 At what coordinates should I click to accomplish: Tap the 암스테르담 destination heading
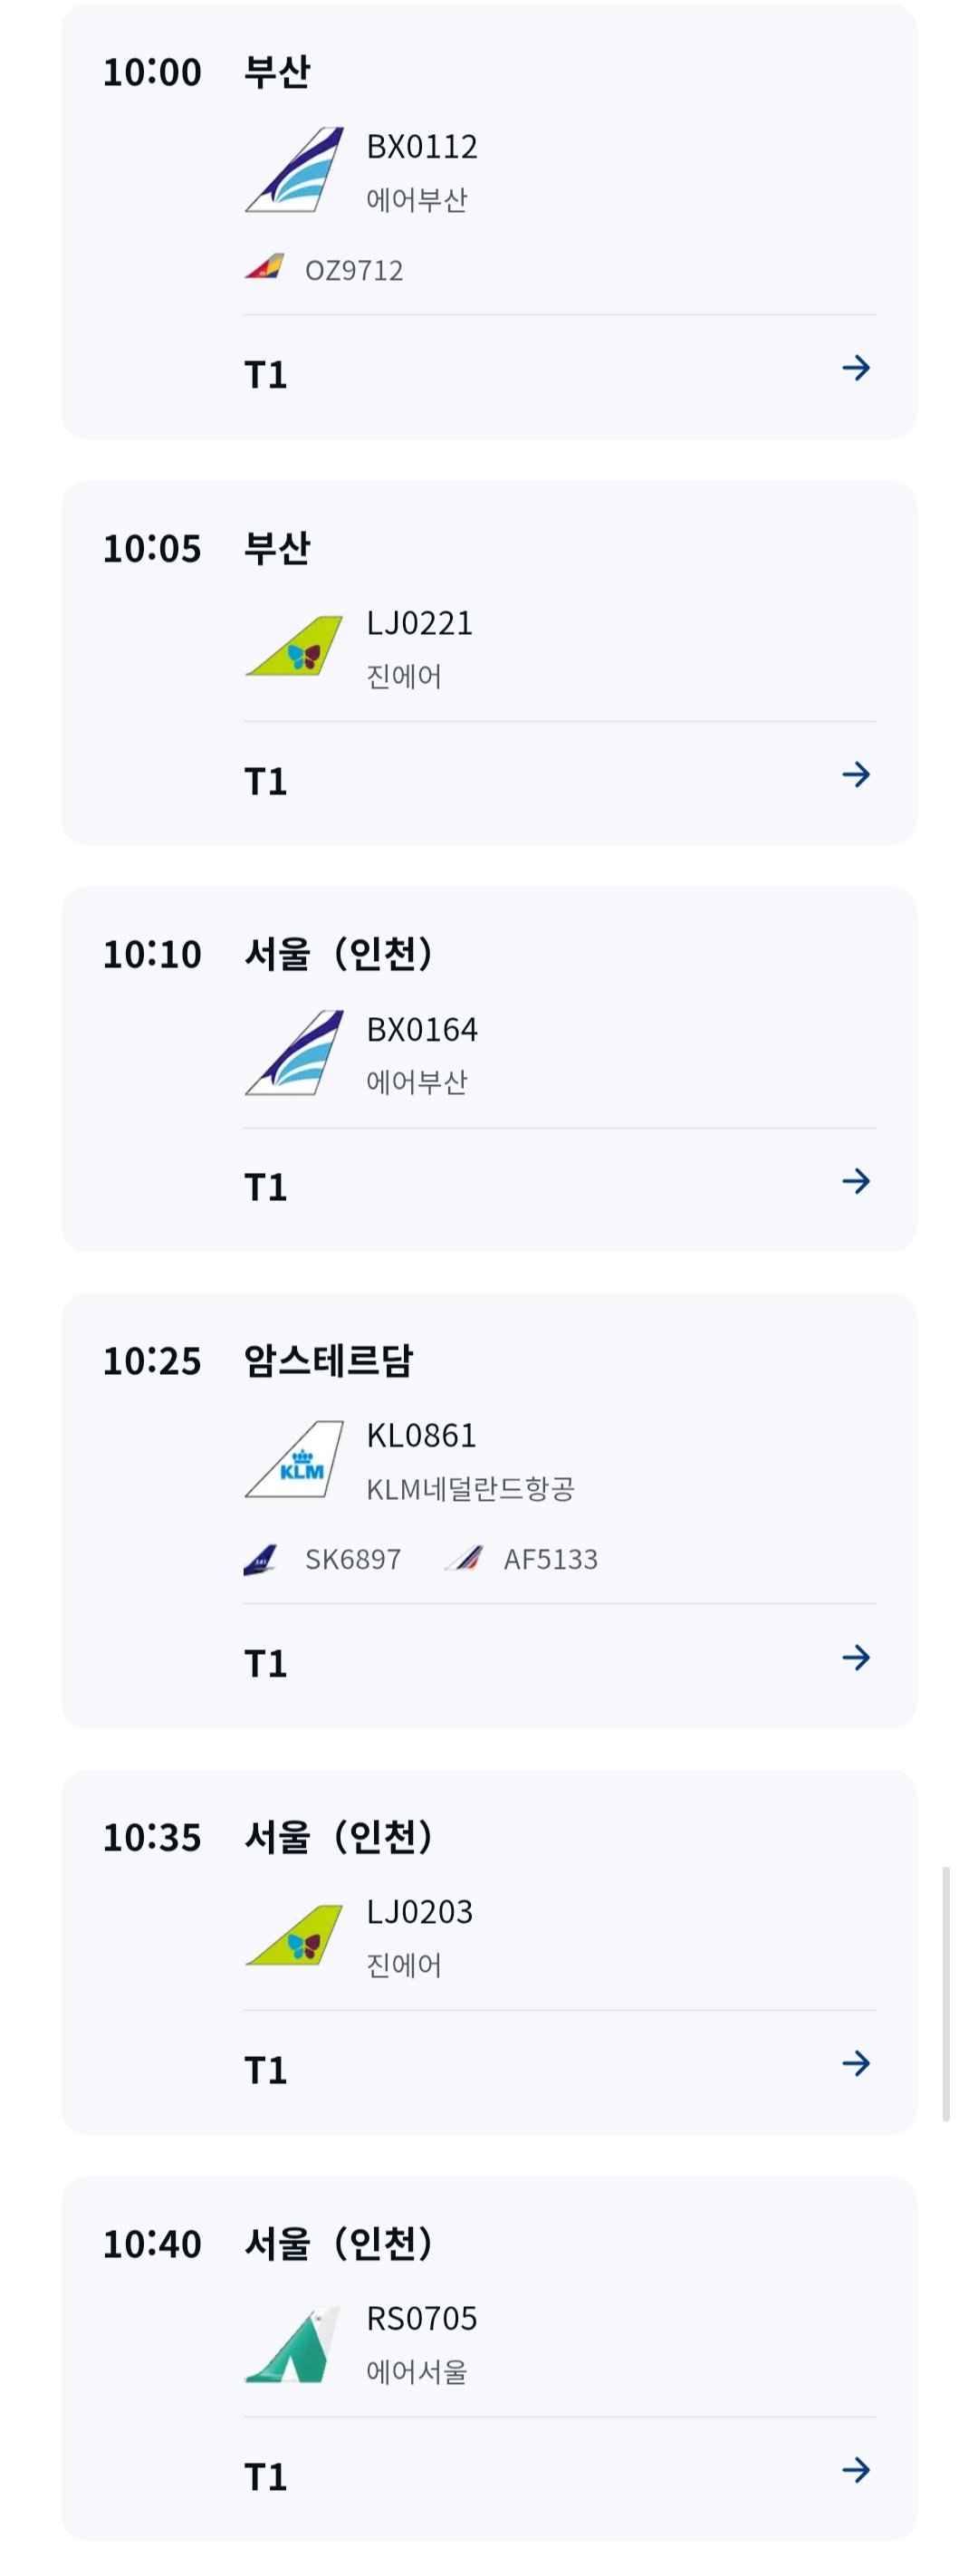pos(328,1360)
